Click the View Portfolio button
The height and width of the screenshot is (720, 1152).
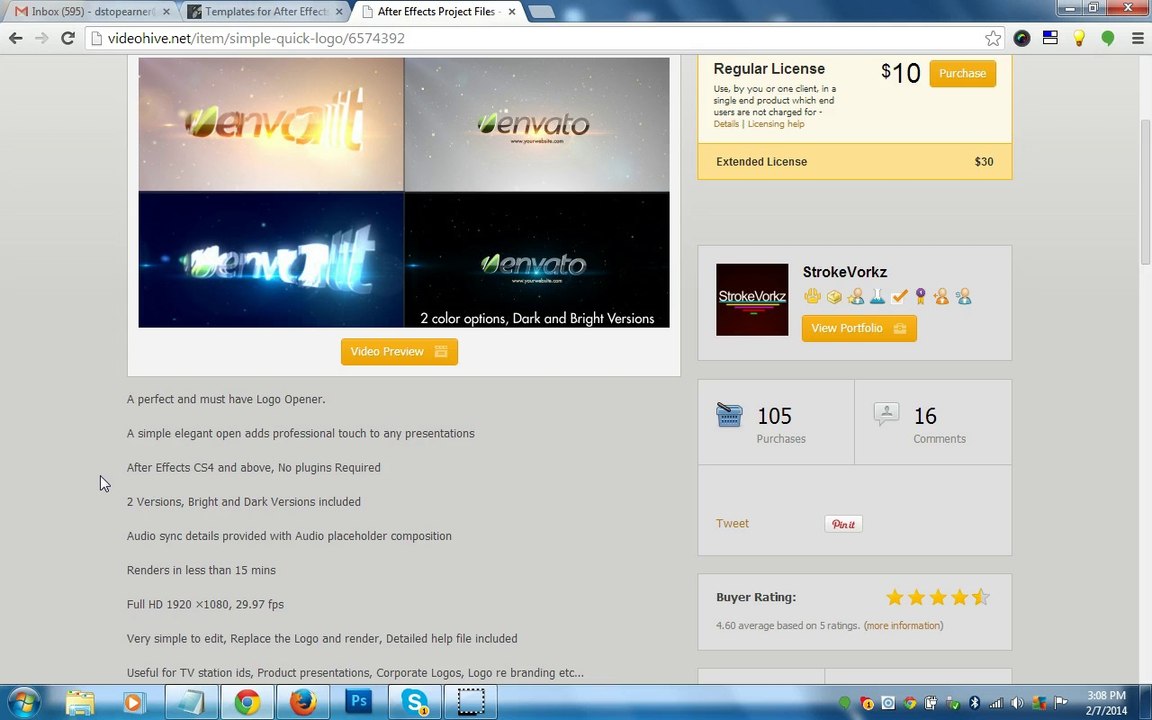click(x=859, y=328)
